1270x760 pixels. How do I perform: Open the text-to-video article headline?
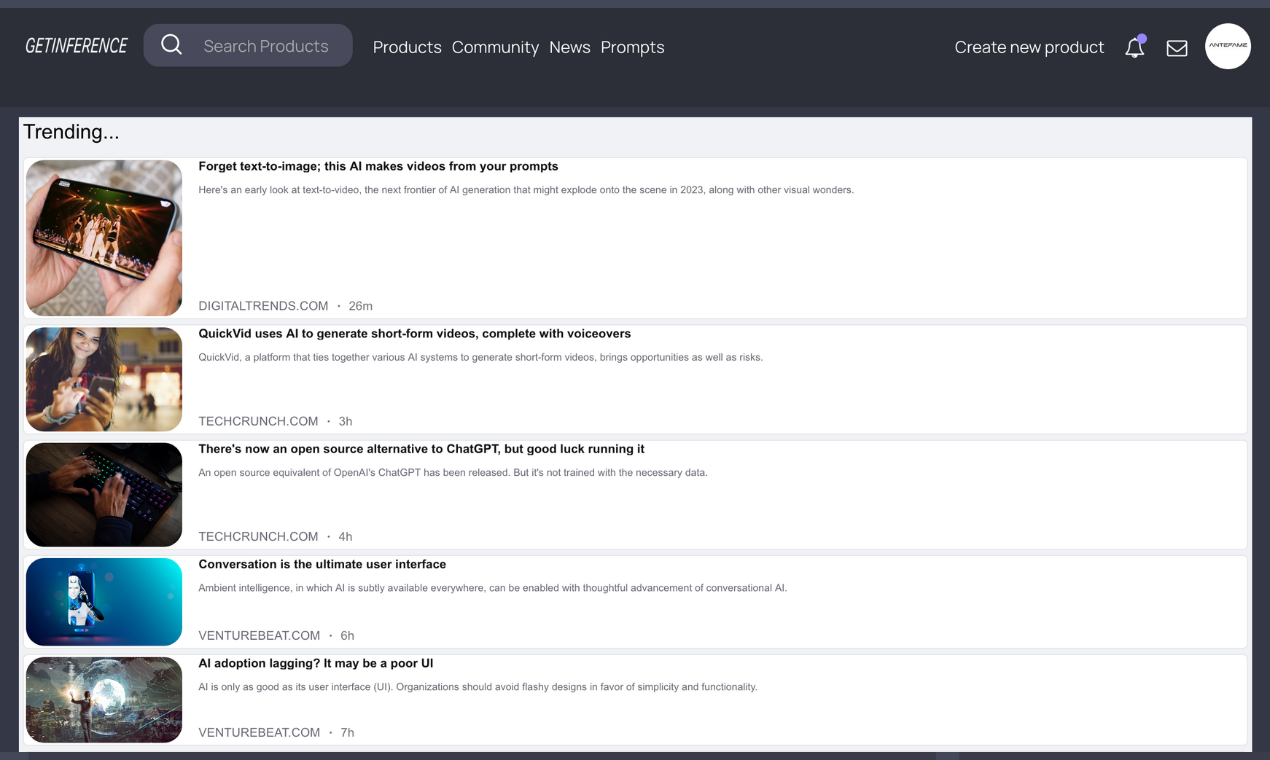click(x=378, y=166)
